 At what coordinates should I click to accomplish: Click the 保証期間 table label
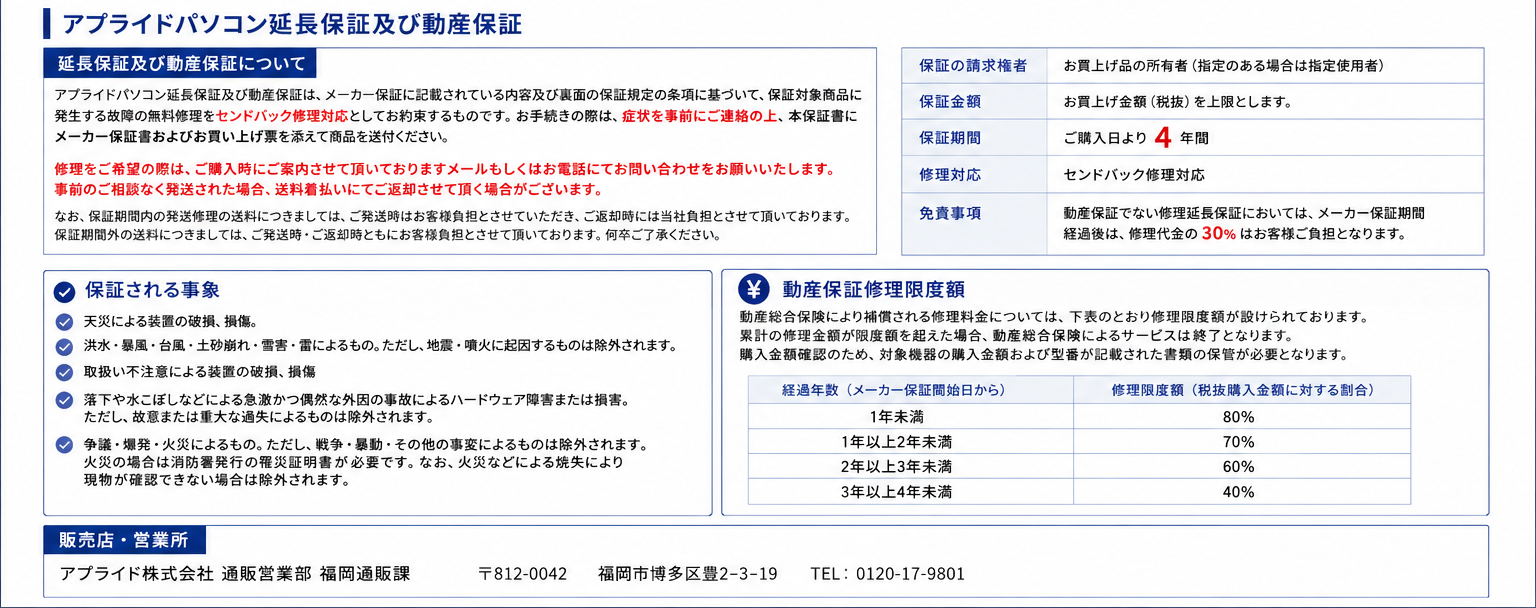coord(949,137)
